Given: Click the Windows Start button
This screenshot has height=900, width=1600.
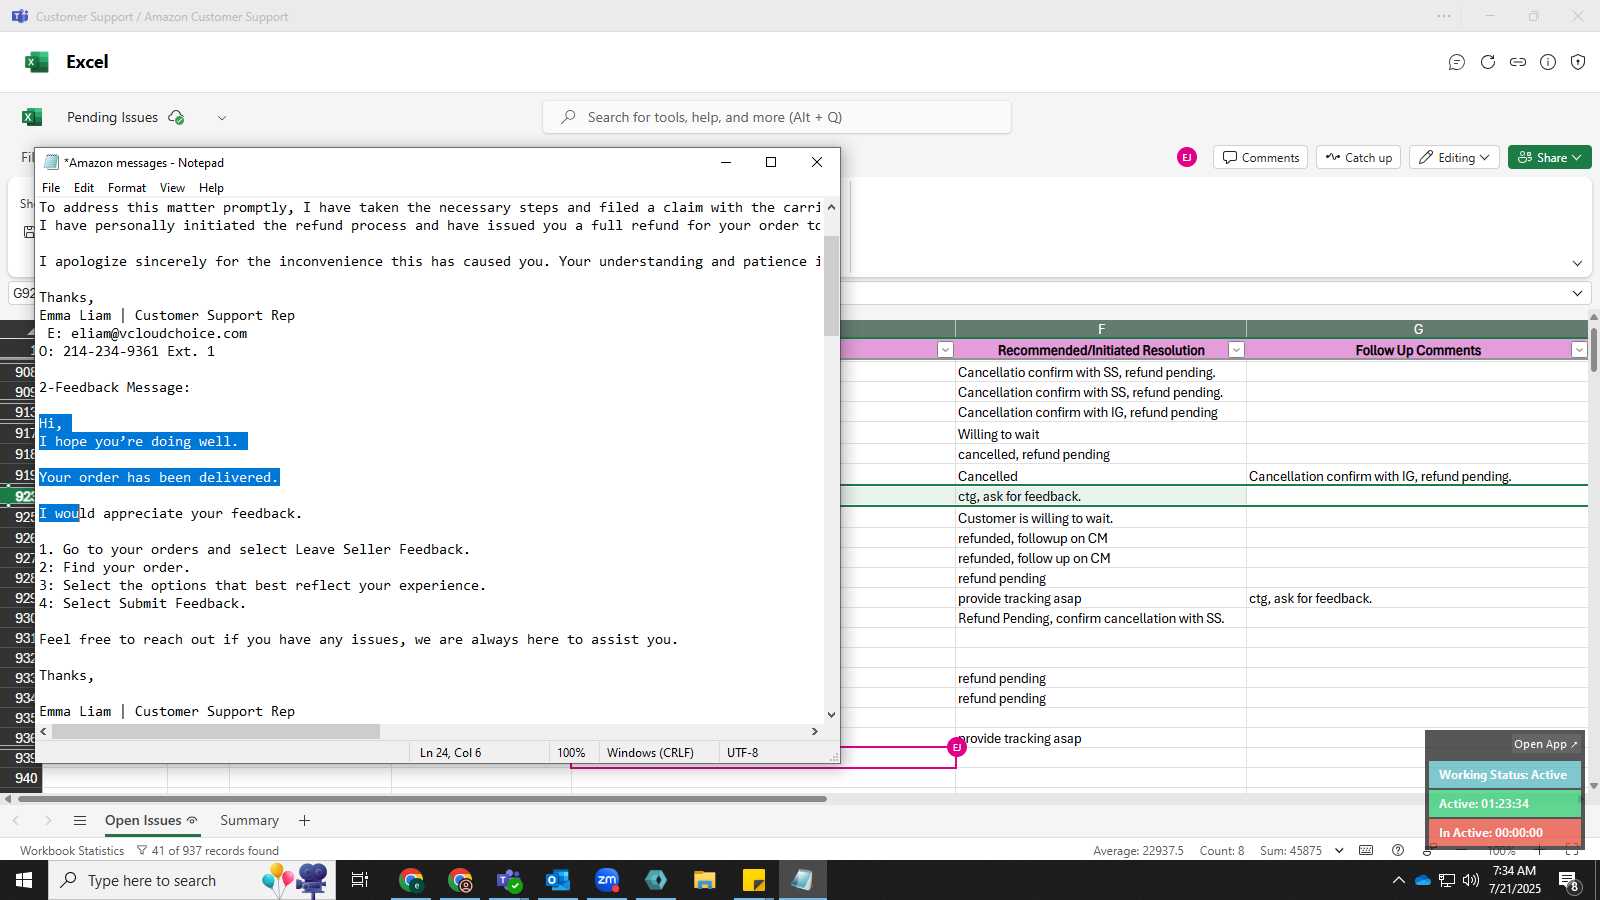Looking at the screenshot, I should click(x=24, y=880).
